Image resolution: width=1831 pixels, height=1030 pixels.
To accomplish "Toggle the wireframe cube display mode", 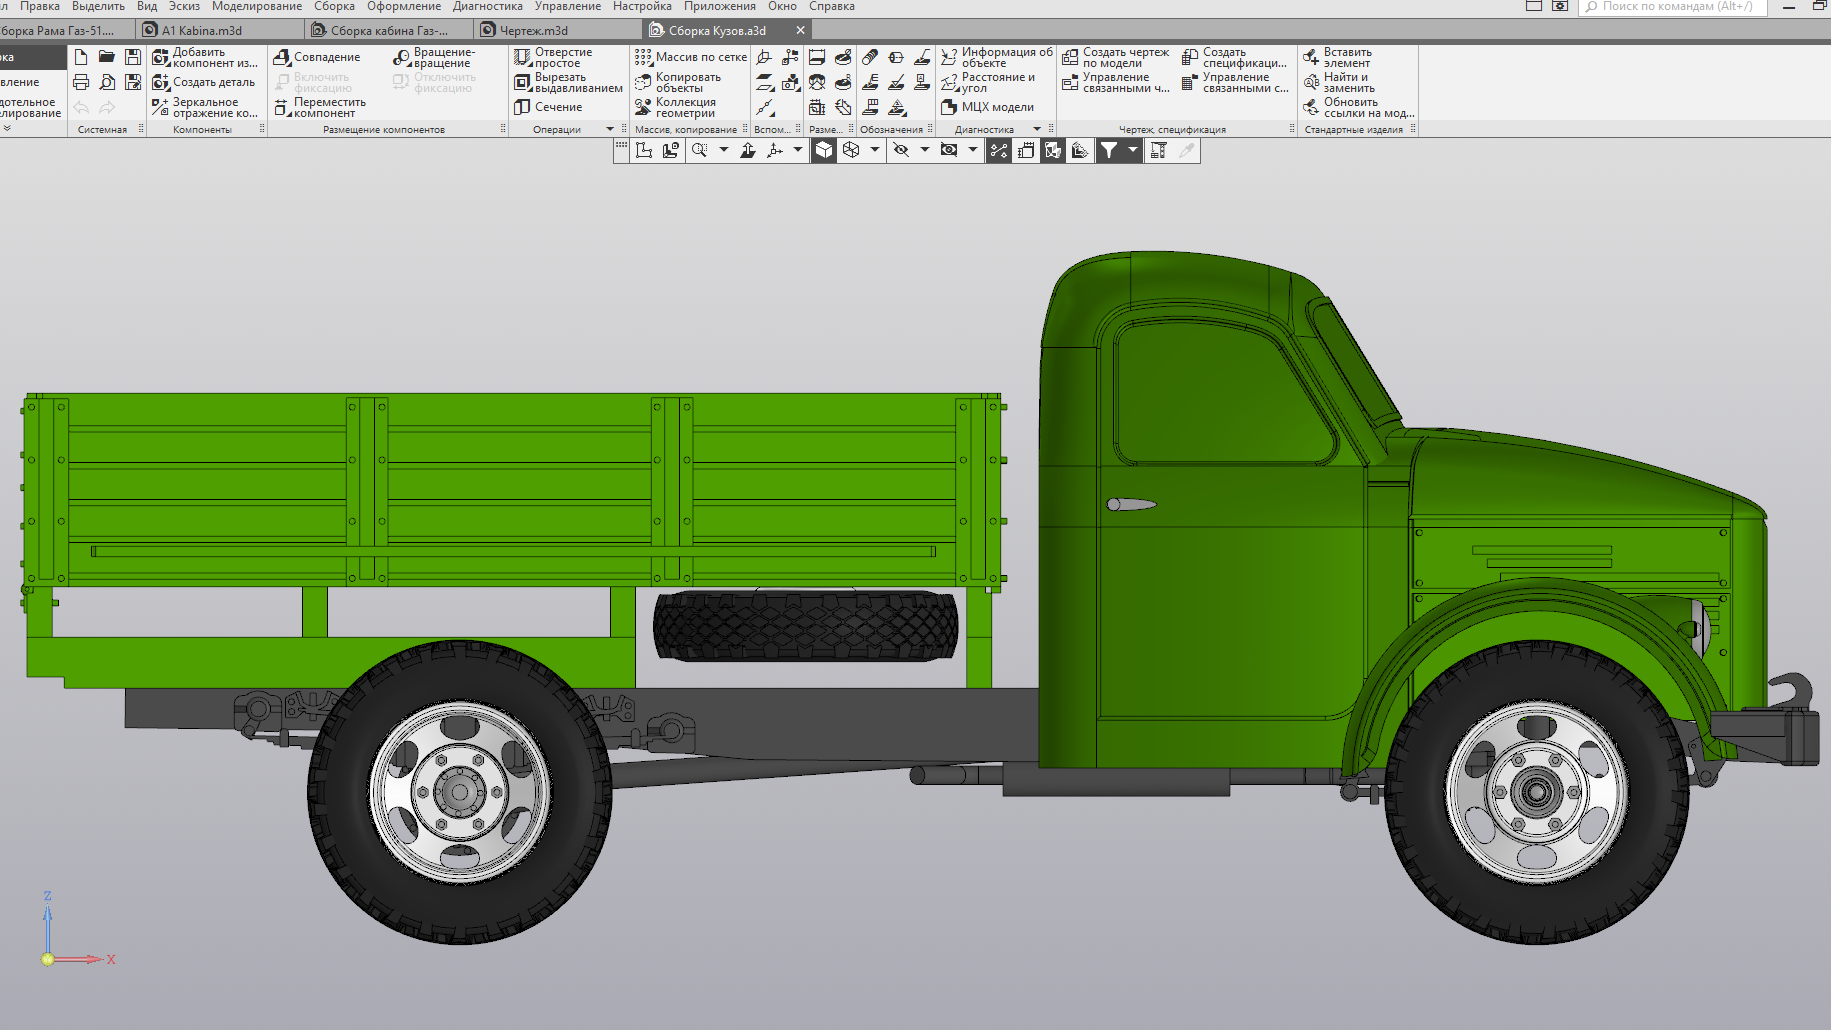I will tap(851, 150).
